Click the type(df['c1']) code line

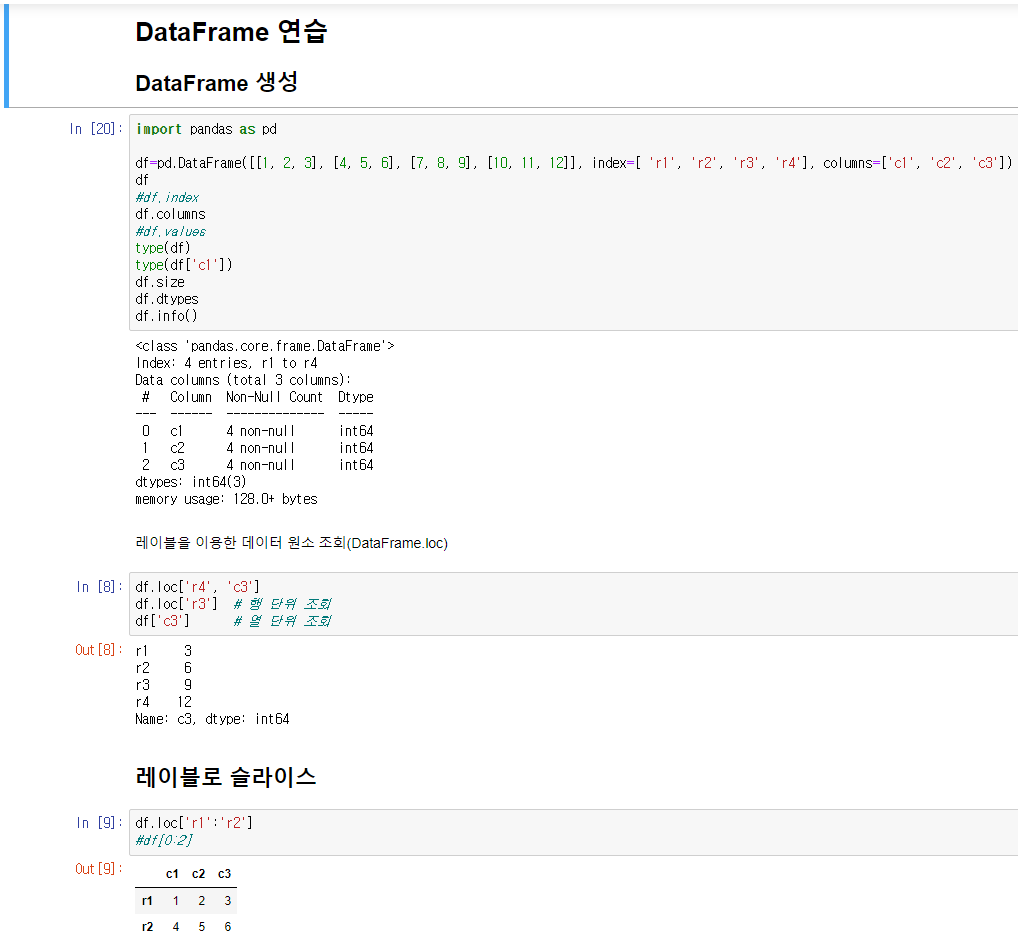(x=184, y=265)
